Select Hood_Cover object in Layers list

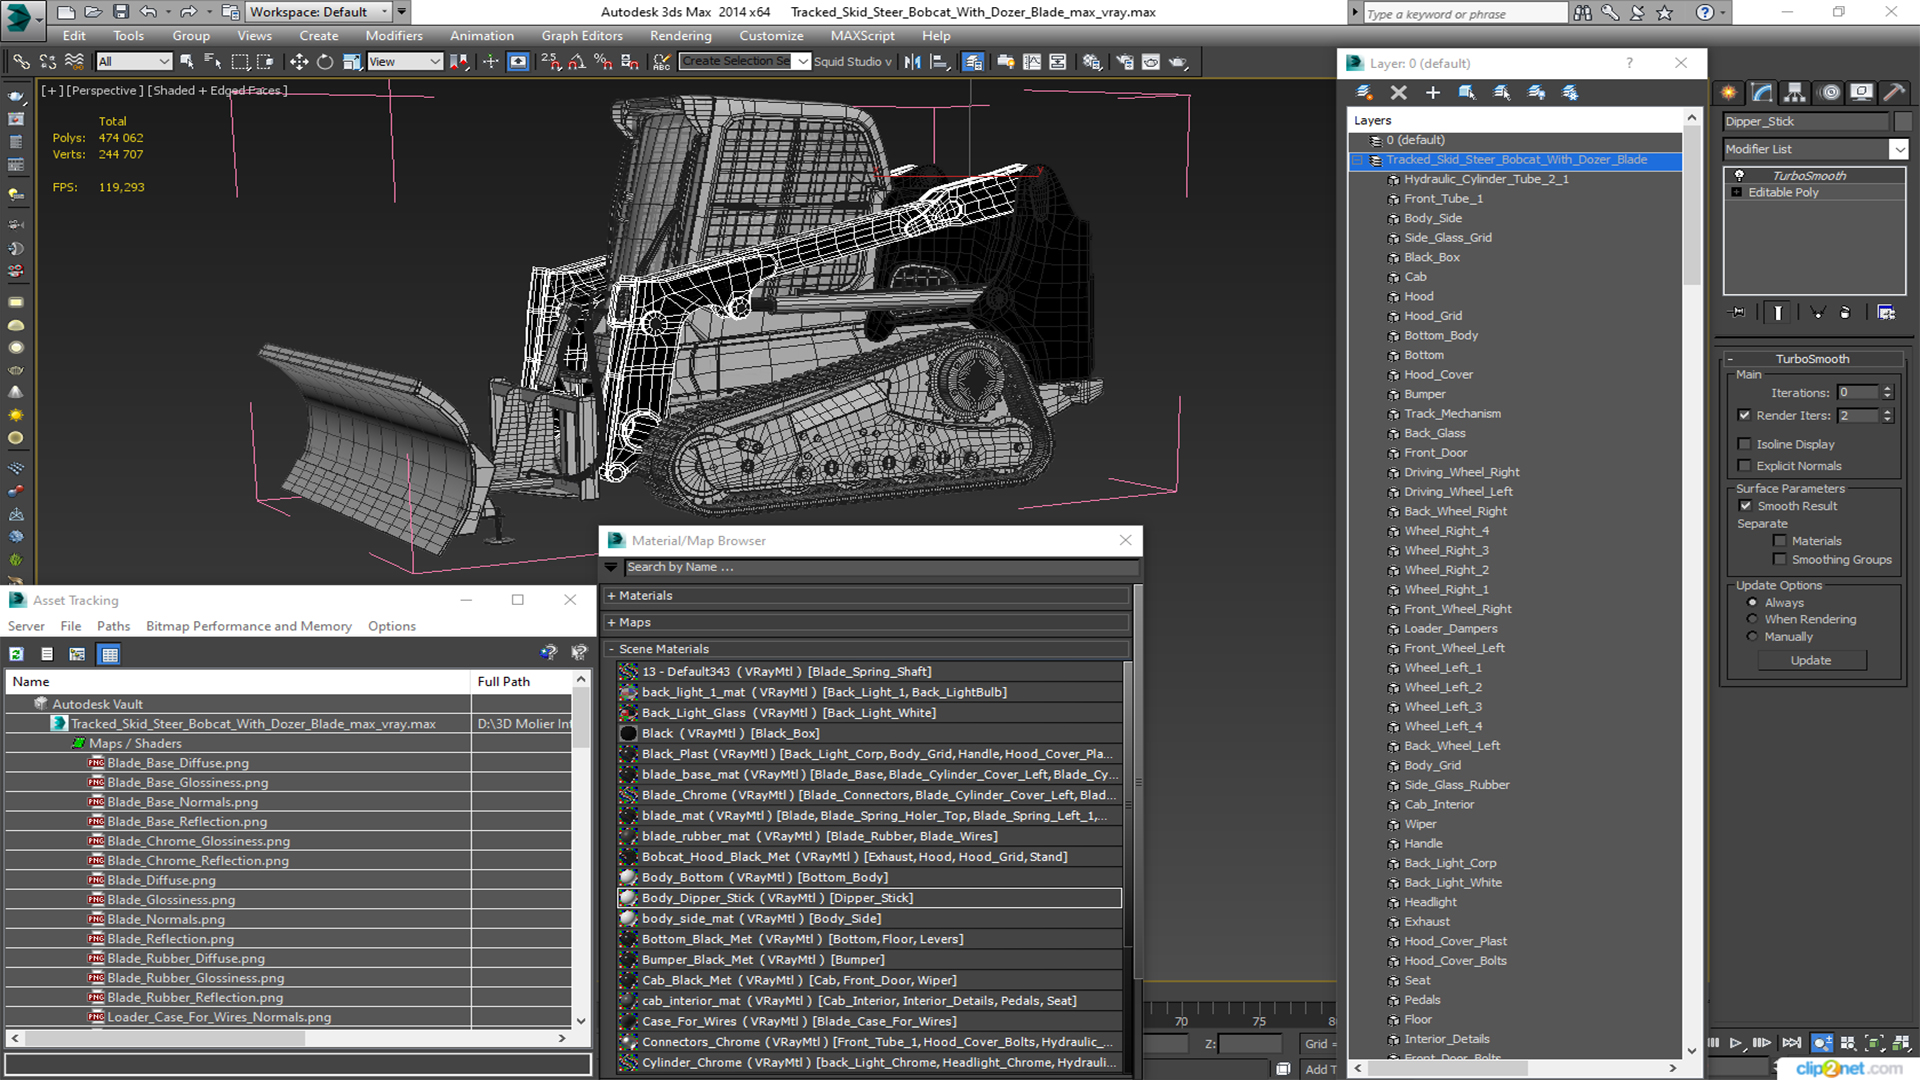click(1438, 374)
